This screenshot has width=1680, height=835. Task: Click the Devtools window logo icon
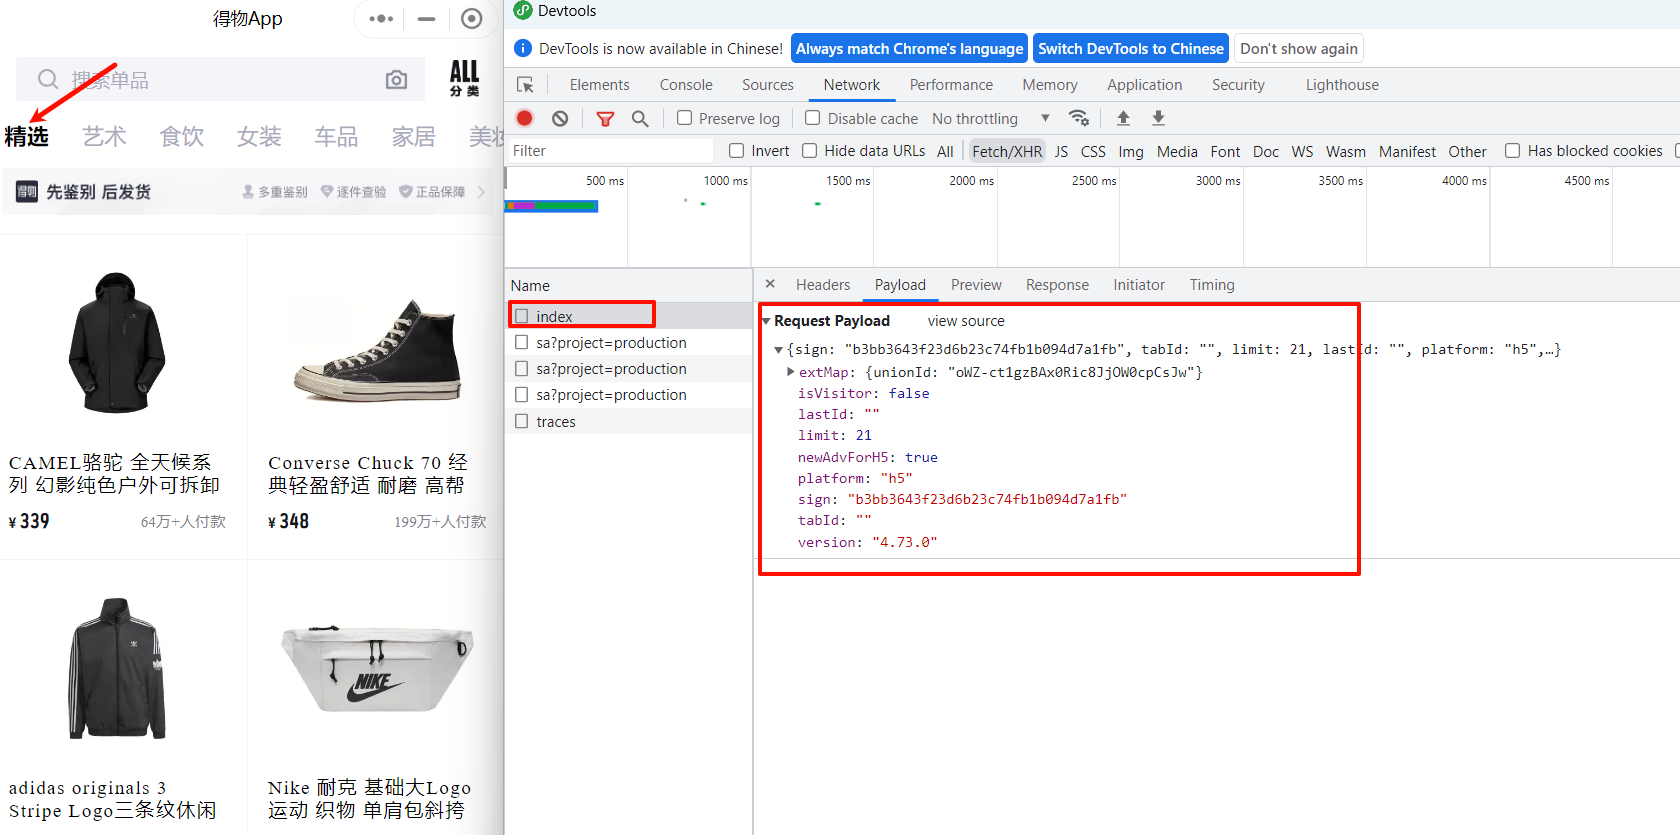pyautogui.click(x=523, y=11)
